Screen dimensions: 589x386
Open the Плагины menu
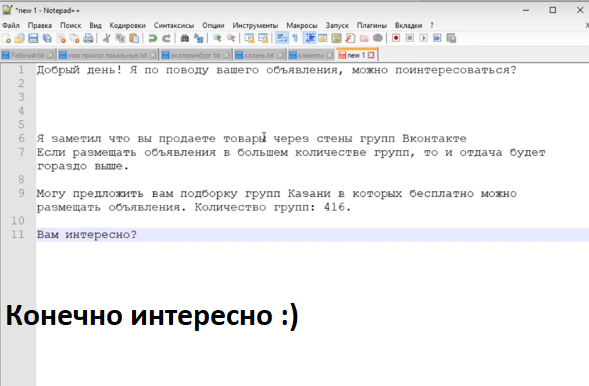pyautogui.click(x=372, y=26)
